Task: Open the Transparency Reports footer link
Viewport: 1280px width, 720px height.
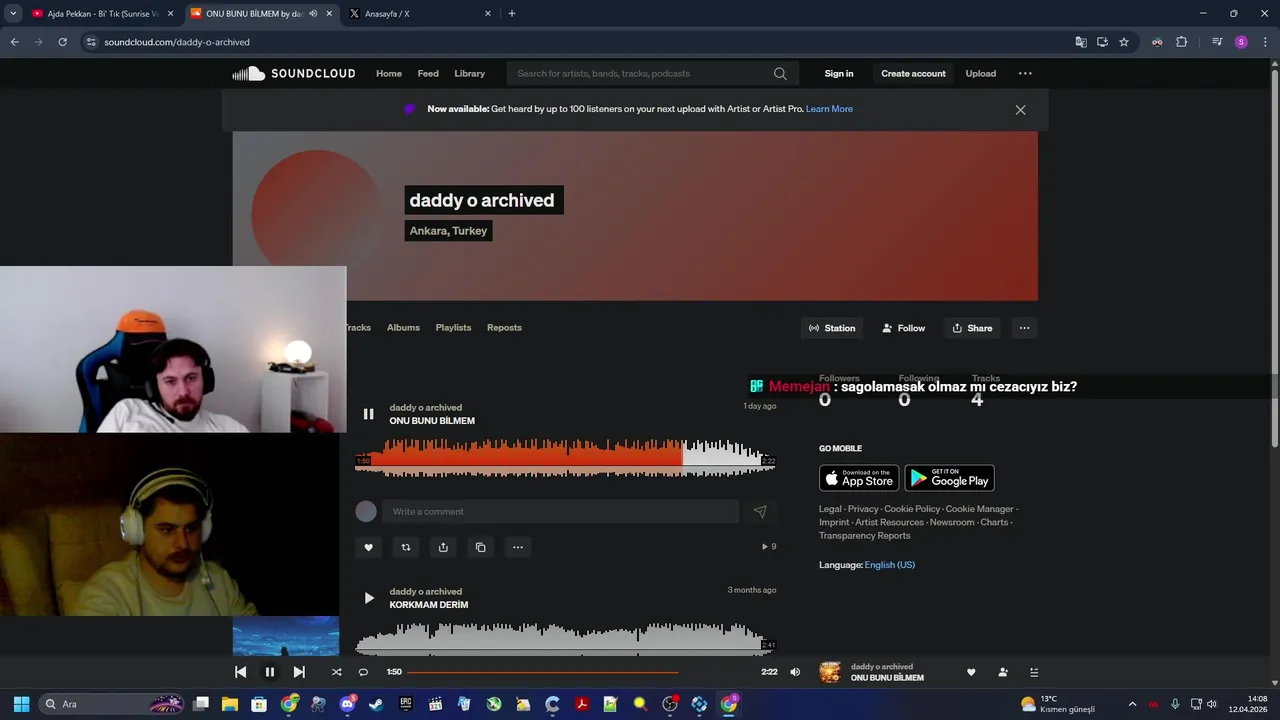Action: pyautogui.click(x=864, y=536)
